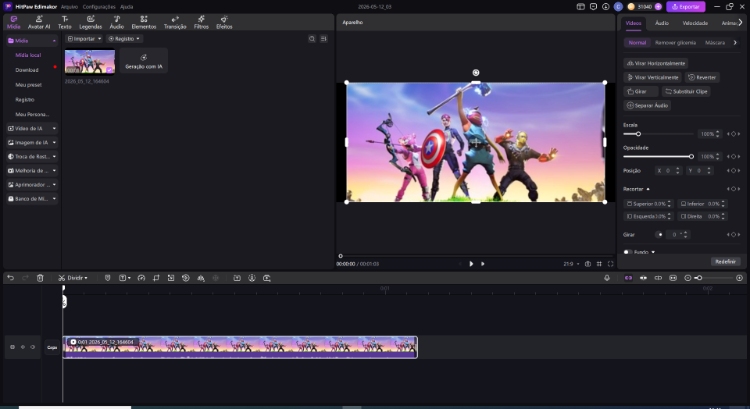750x409 pixels.
Task: Open the Transição transitions library
Action: tap(175, 22)
